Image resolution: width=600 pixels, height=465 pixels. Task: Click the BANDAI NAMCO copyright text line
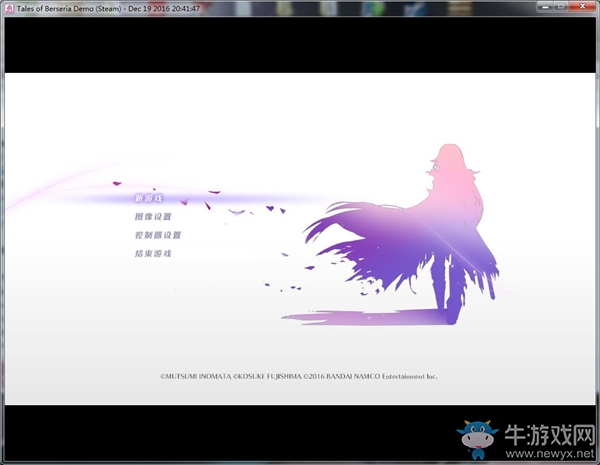click(x=299, y=376)
